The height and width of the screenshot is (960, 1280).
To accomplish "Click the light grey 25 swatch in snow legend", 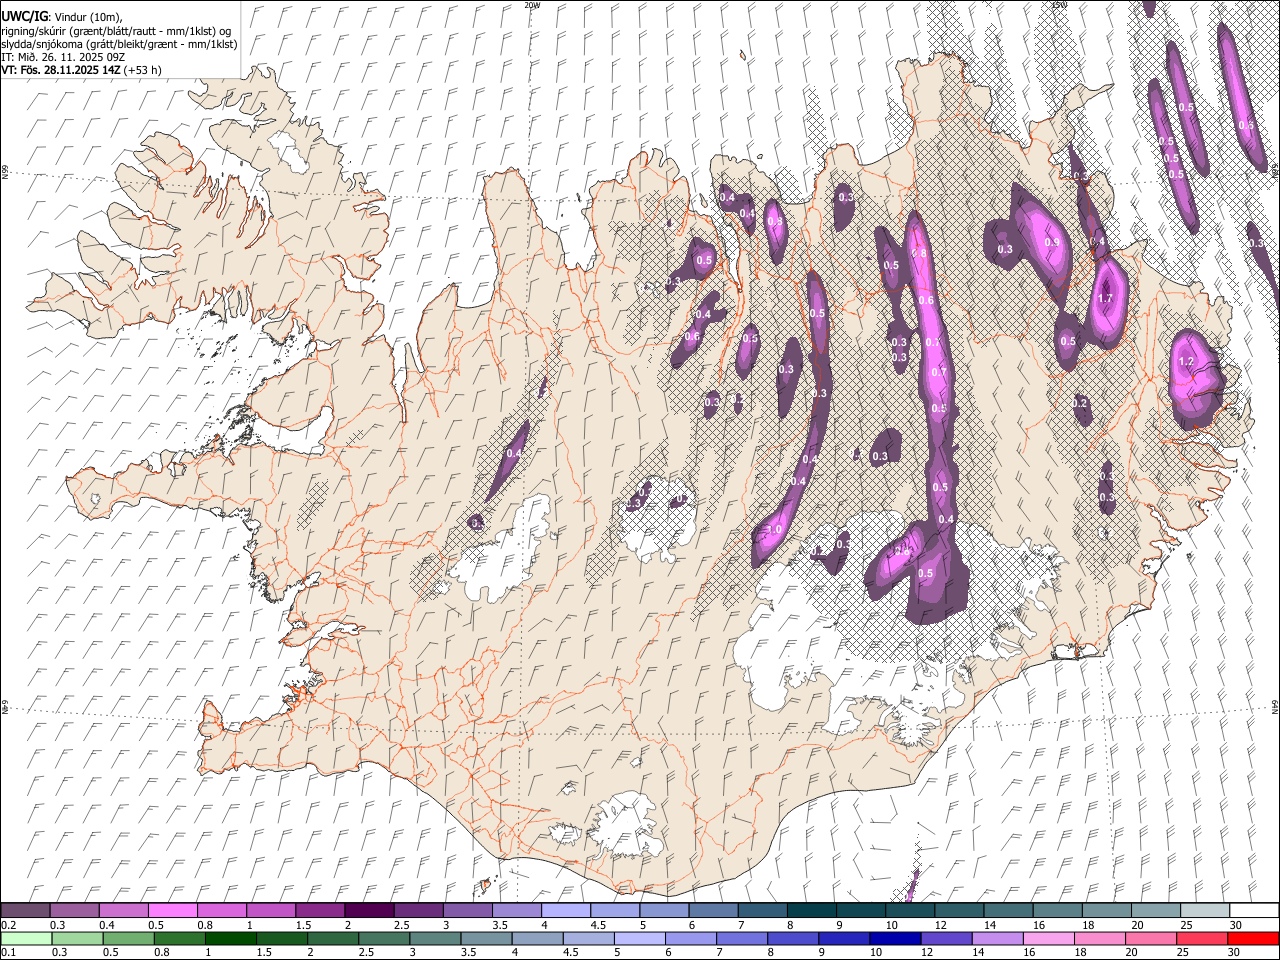I will pos(1203,910).
